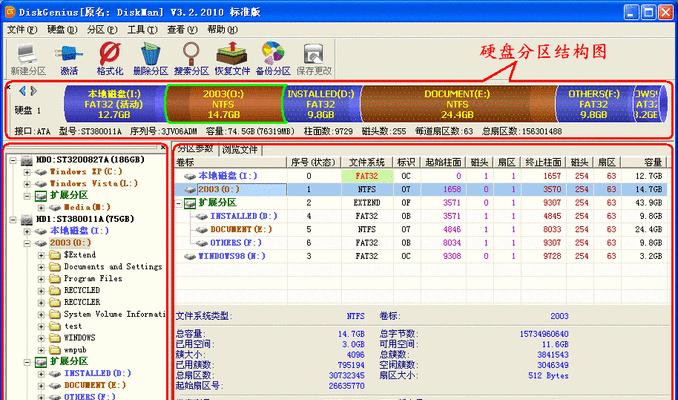Close the left tree panel with x
678x400 pixels.
tap(163, 147)
